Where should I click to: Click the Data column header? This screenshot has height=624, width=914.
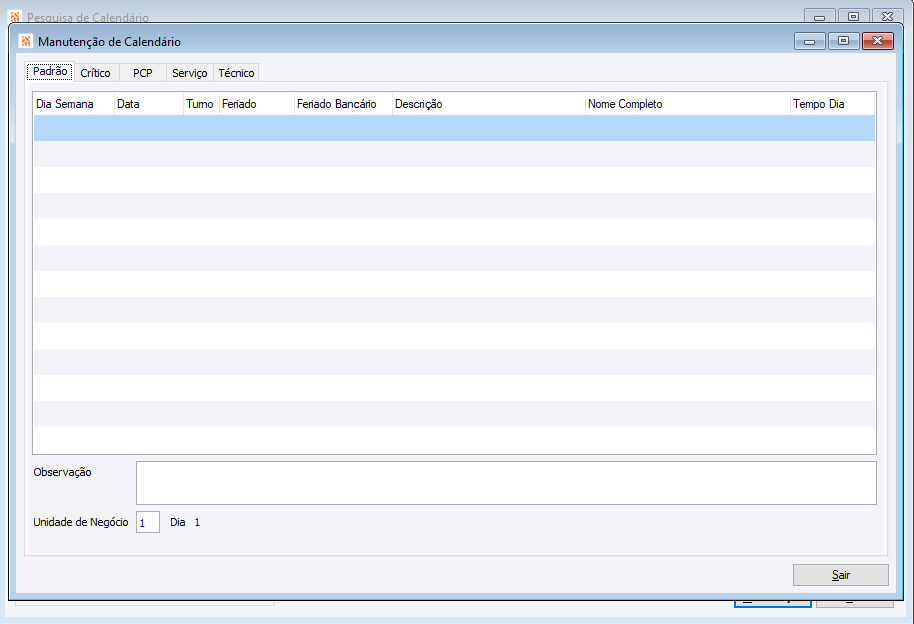click(149, 104)
